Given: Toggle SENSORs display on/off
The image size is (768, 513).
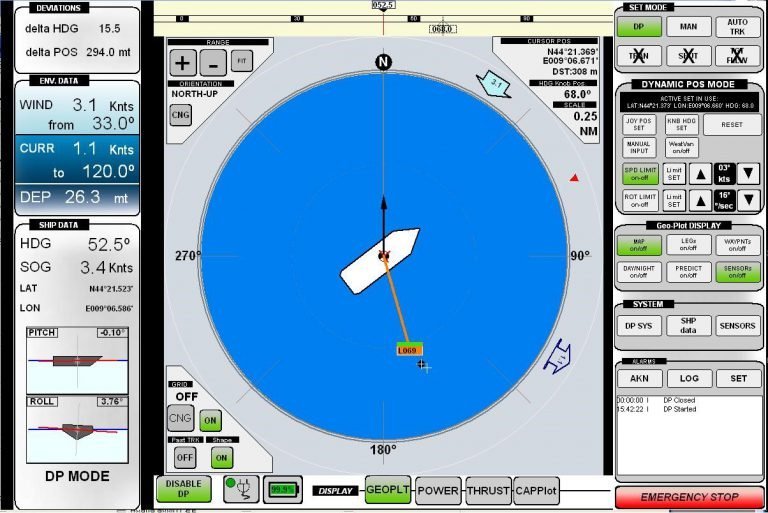Looking at the screenshot, I should [x=738, y=271].
